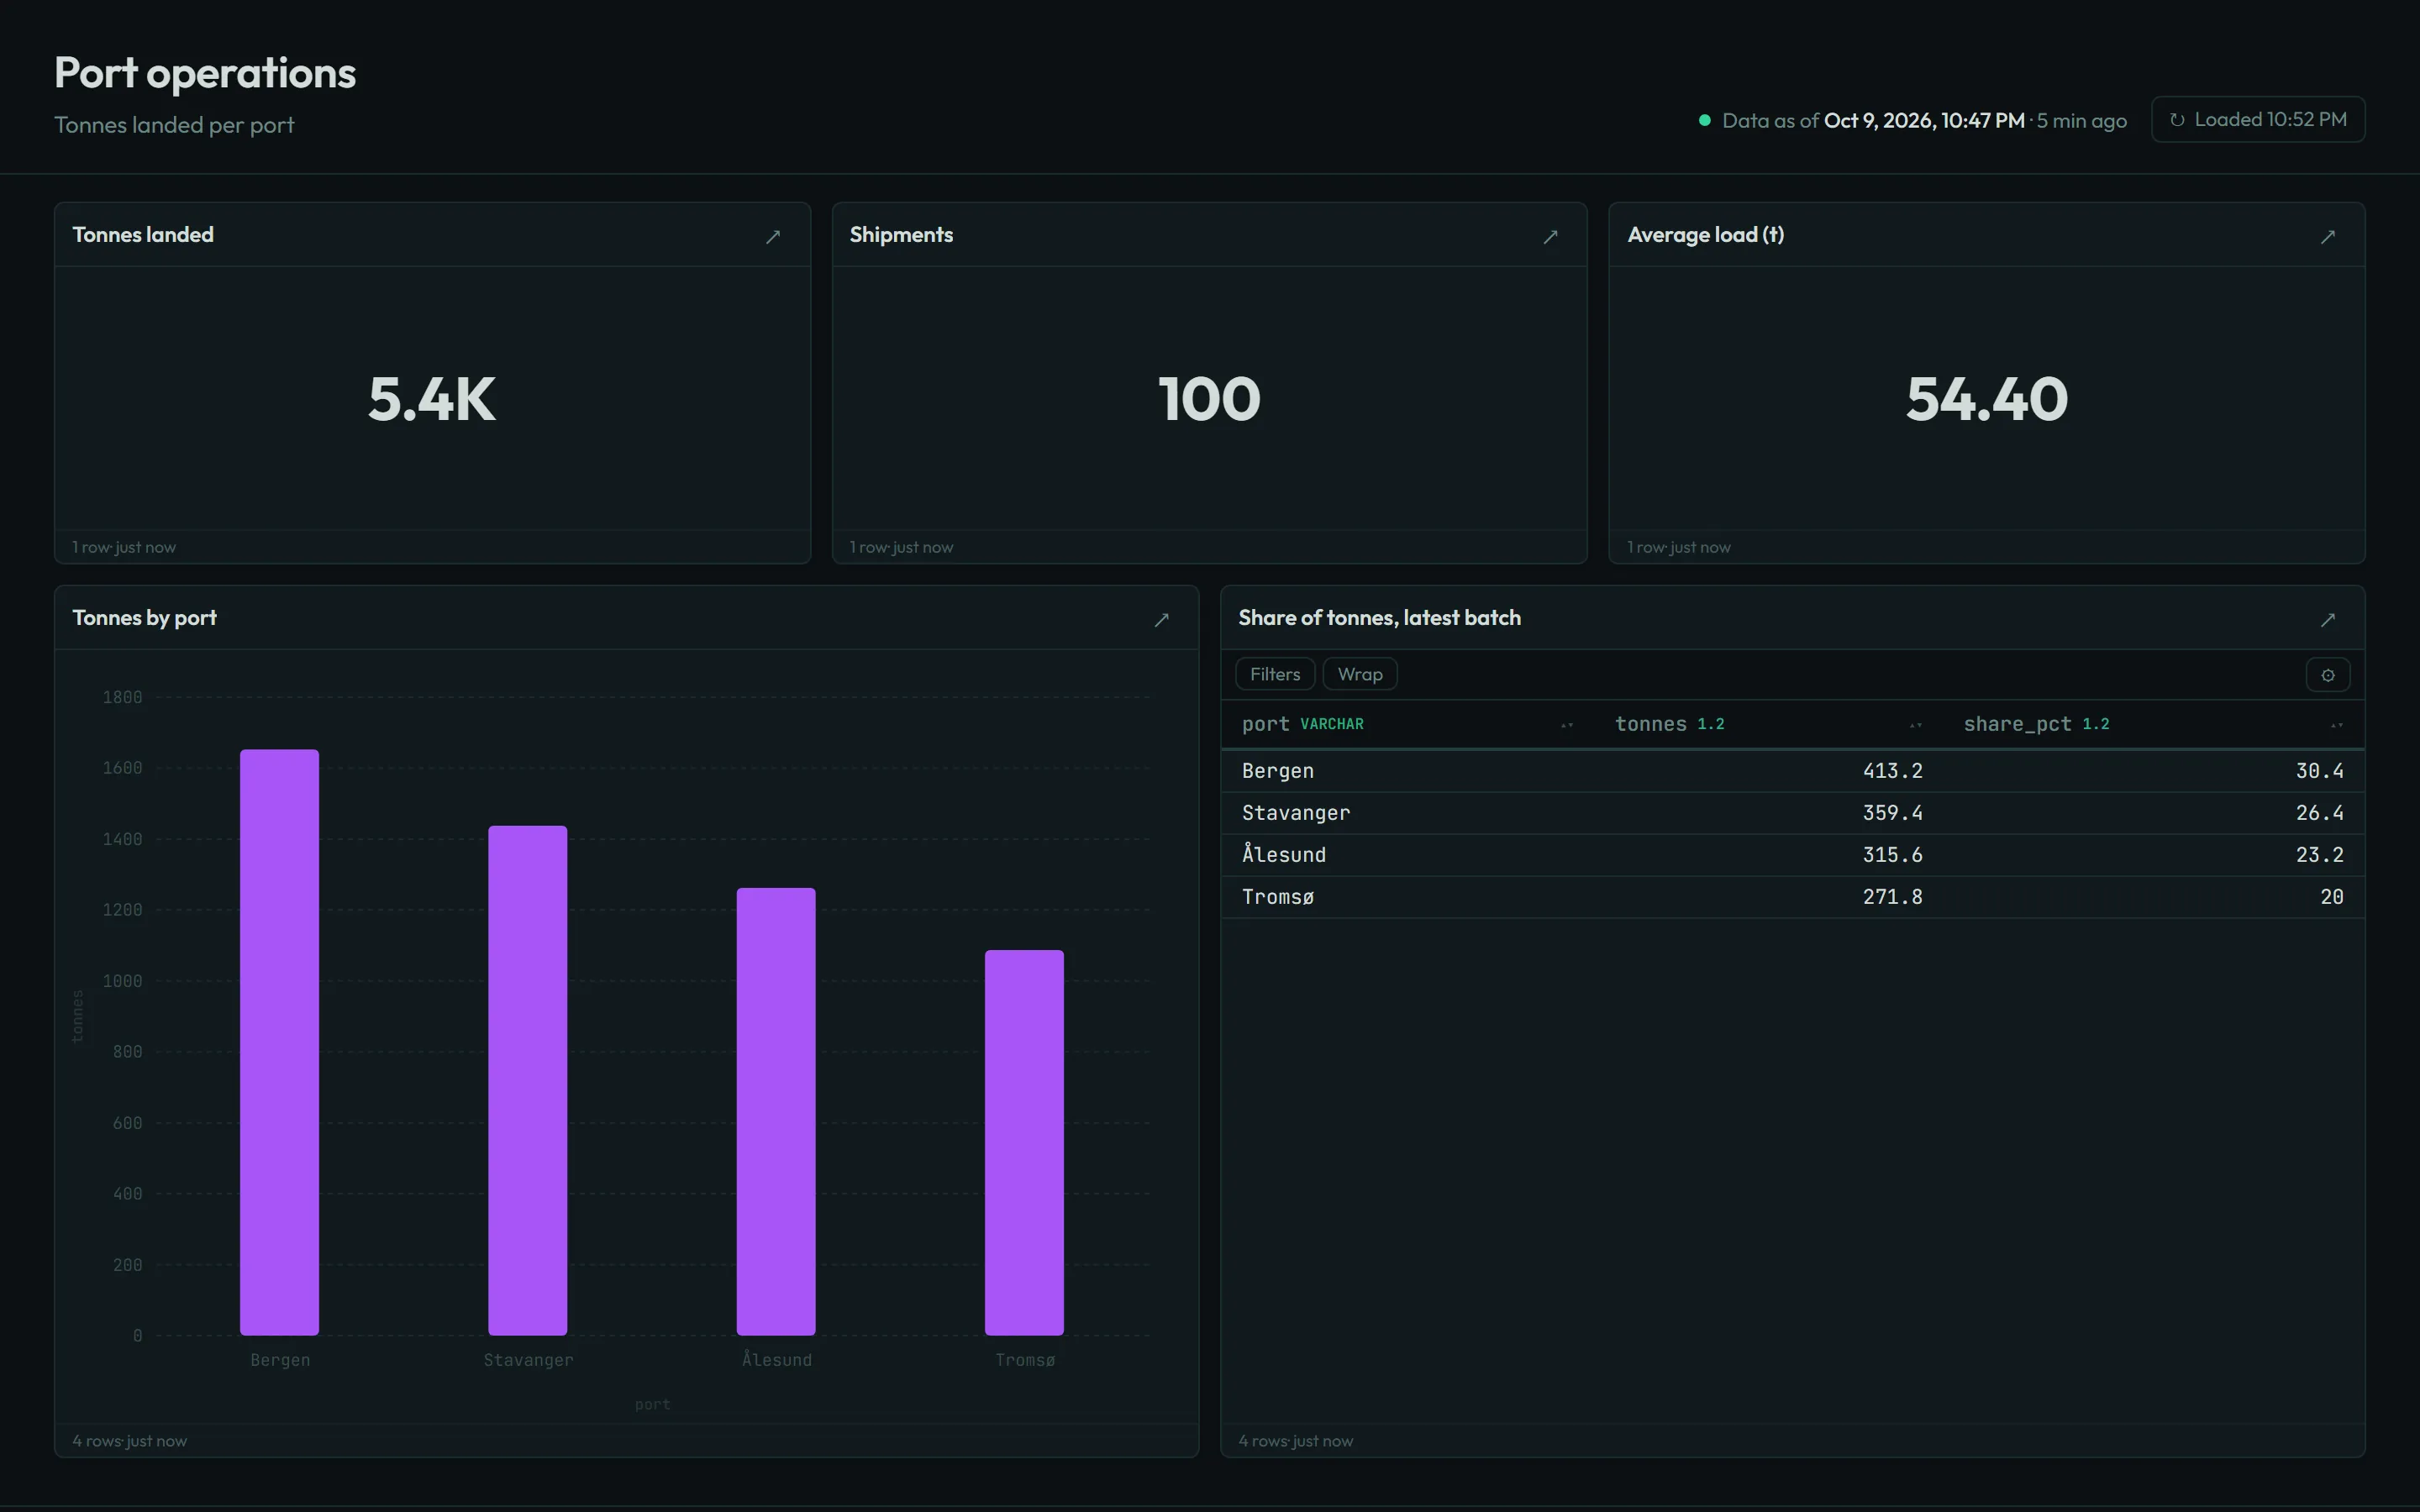
Task: Click the 315.6 tonnes value
Action: click(1892, 855)
